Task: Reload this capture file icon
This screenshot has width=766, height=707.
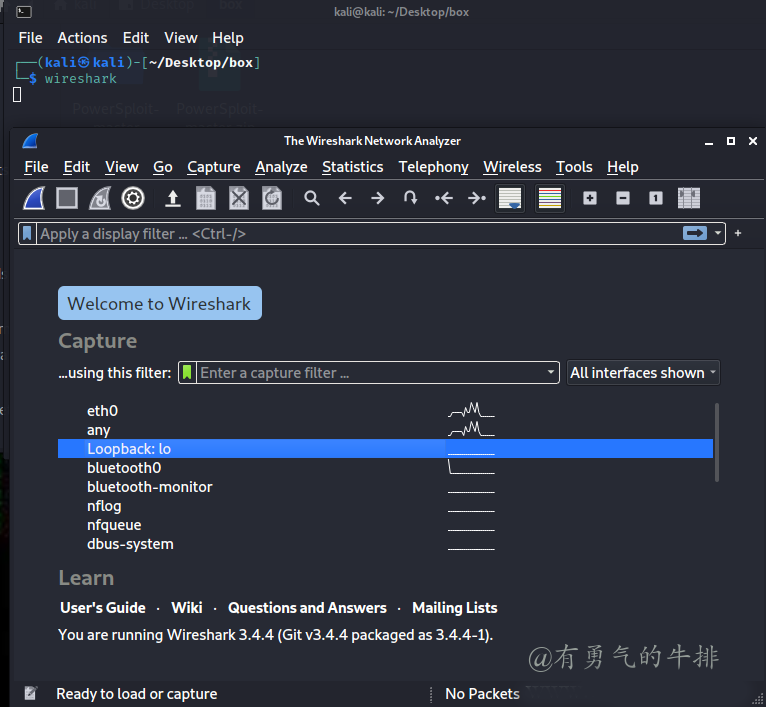Action: click(272, 198)
